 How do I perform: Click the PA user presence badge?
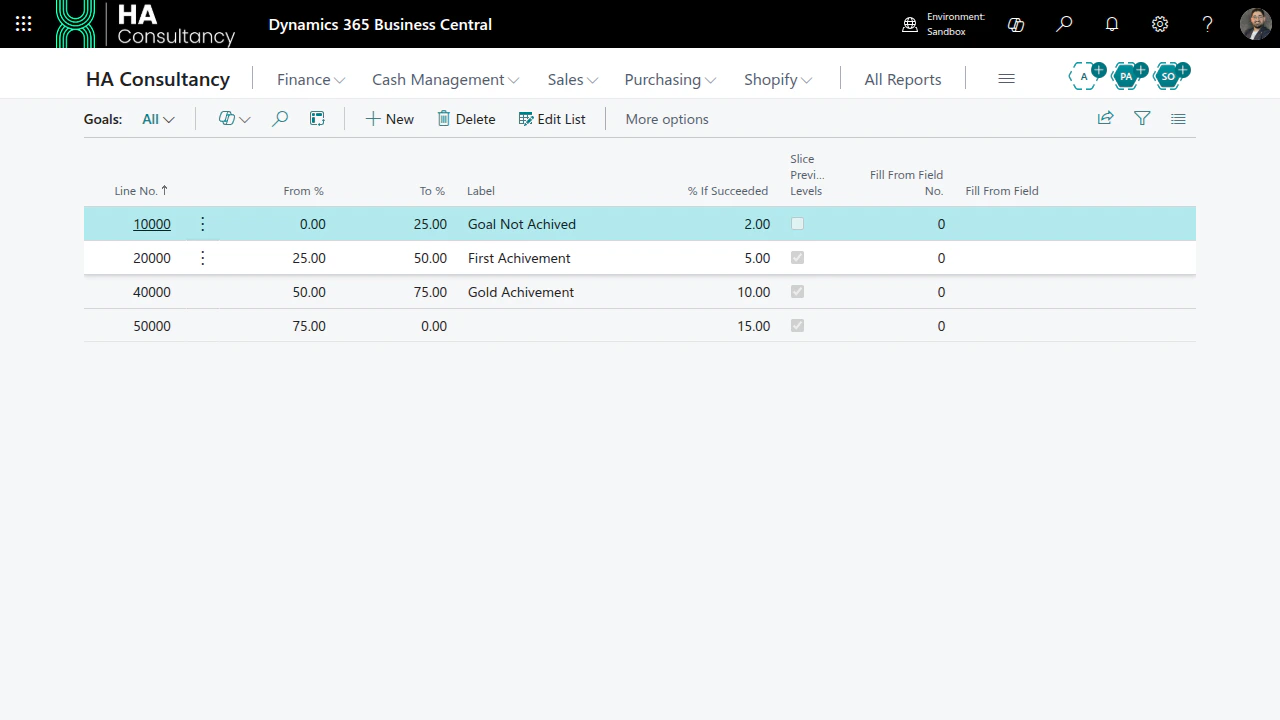(x=1128, y=75)
